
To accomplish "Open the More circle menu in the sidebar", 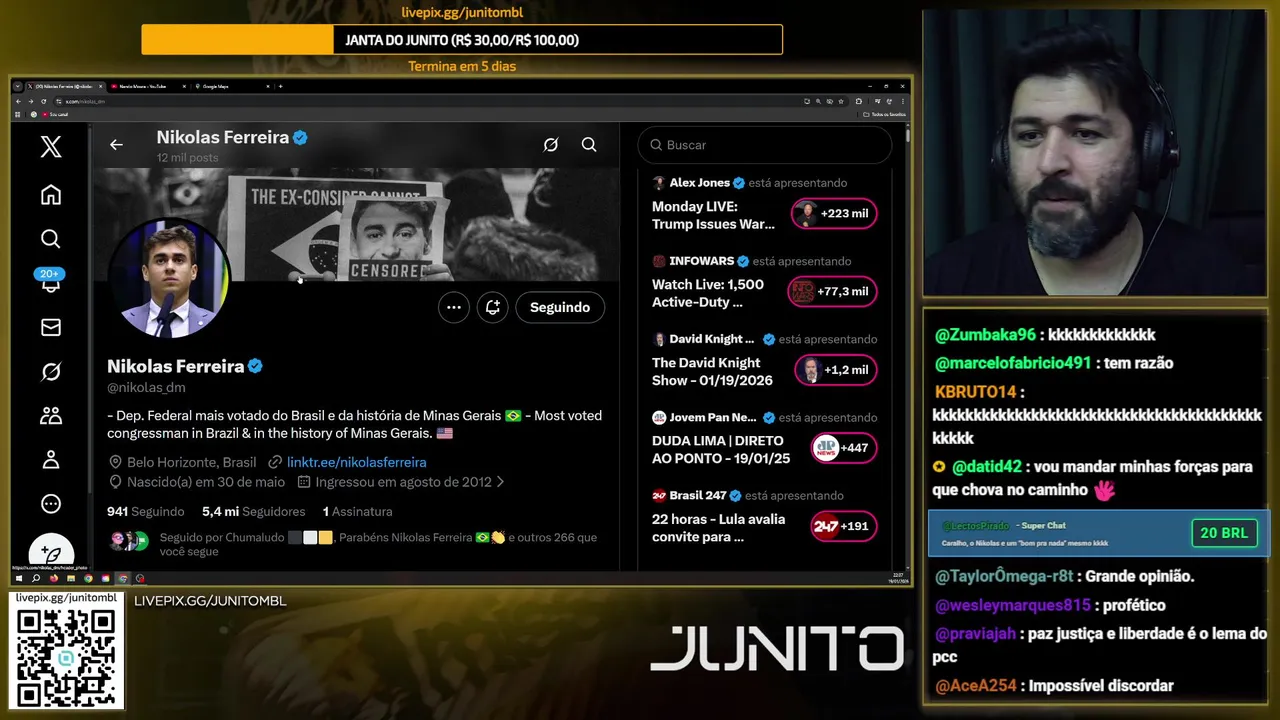I will coord(51,504).
